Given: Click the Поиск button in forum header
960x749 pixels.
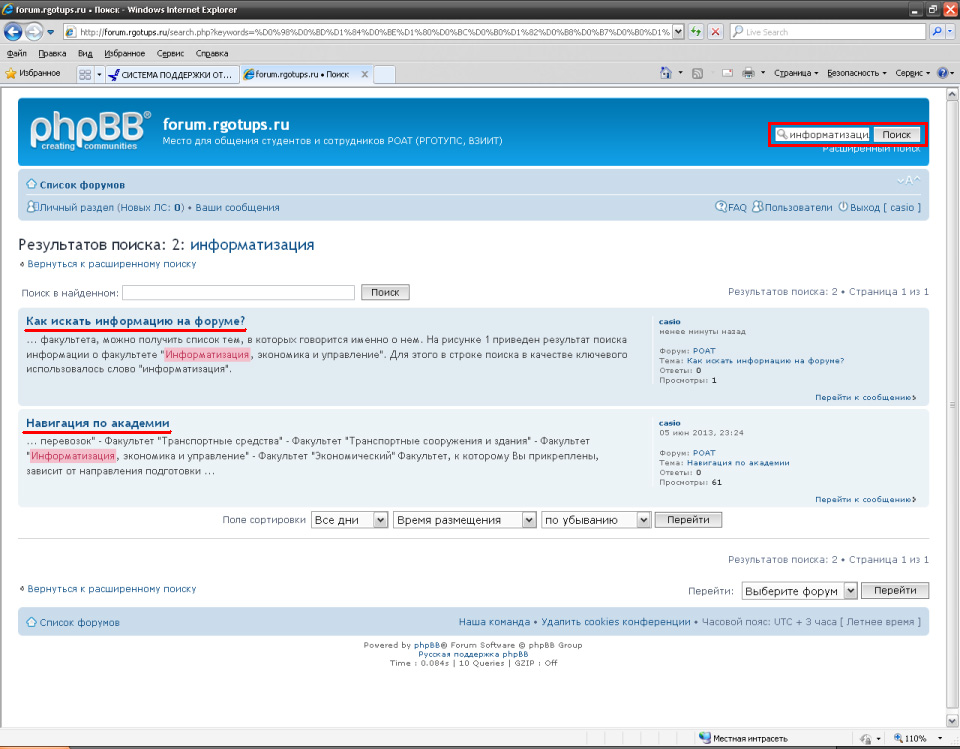Looking at the screenshot, I should [x=897, y=135].
